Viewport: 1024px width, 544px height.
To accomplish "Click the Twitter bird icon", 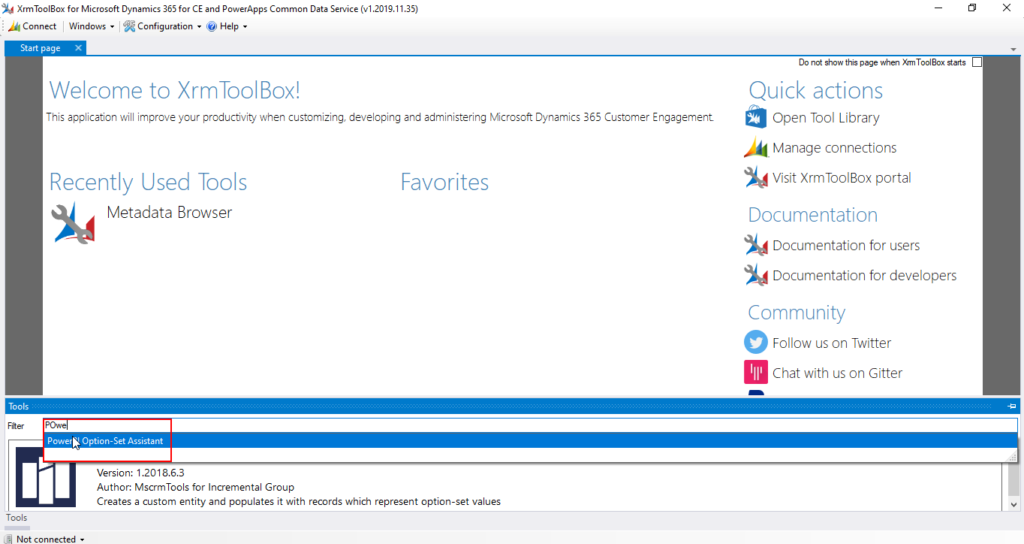I will [756, 342].
